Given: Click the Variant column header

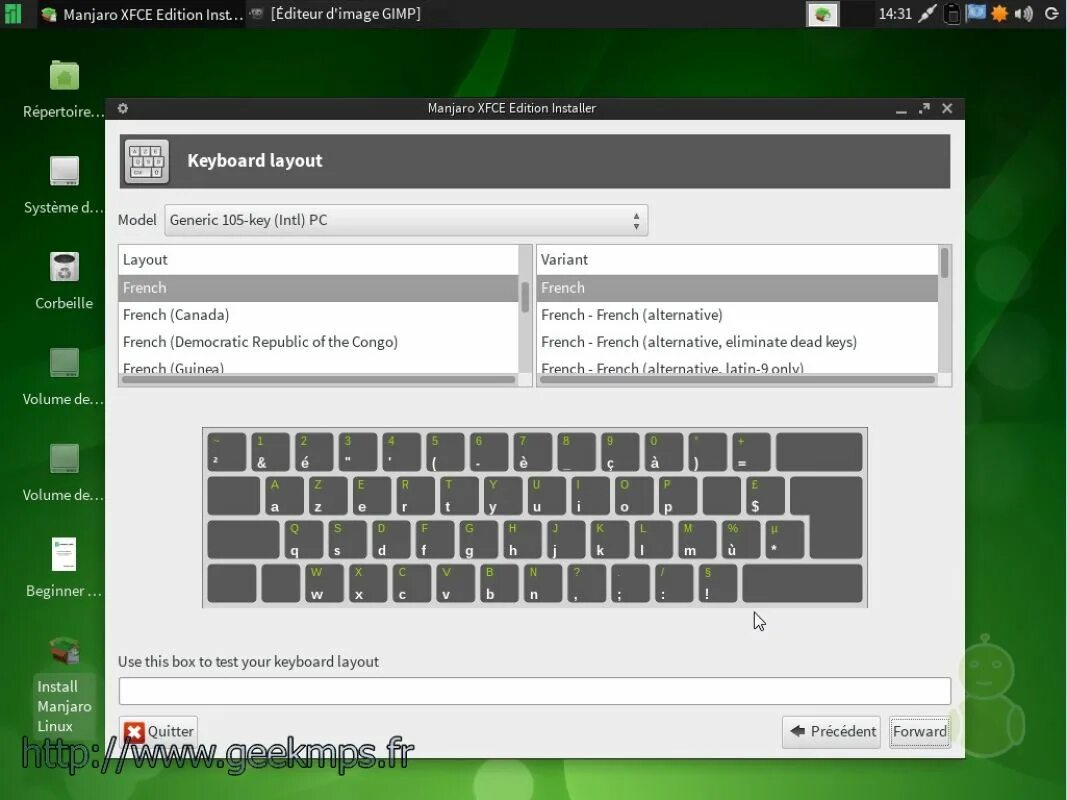Looking at the screenshot, I should pos(737,260).
